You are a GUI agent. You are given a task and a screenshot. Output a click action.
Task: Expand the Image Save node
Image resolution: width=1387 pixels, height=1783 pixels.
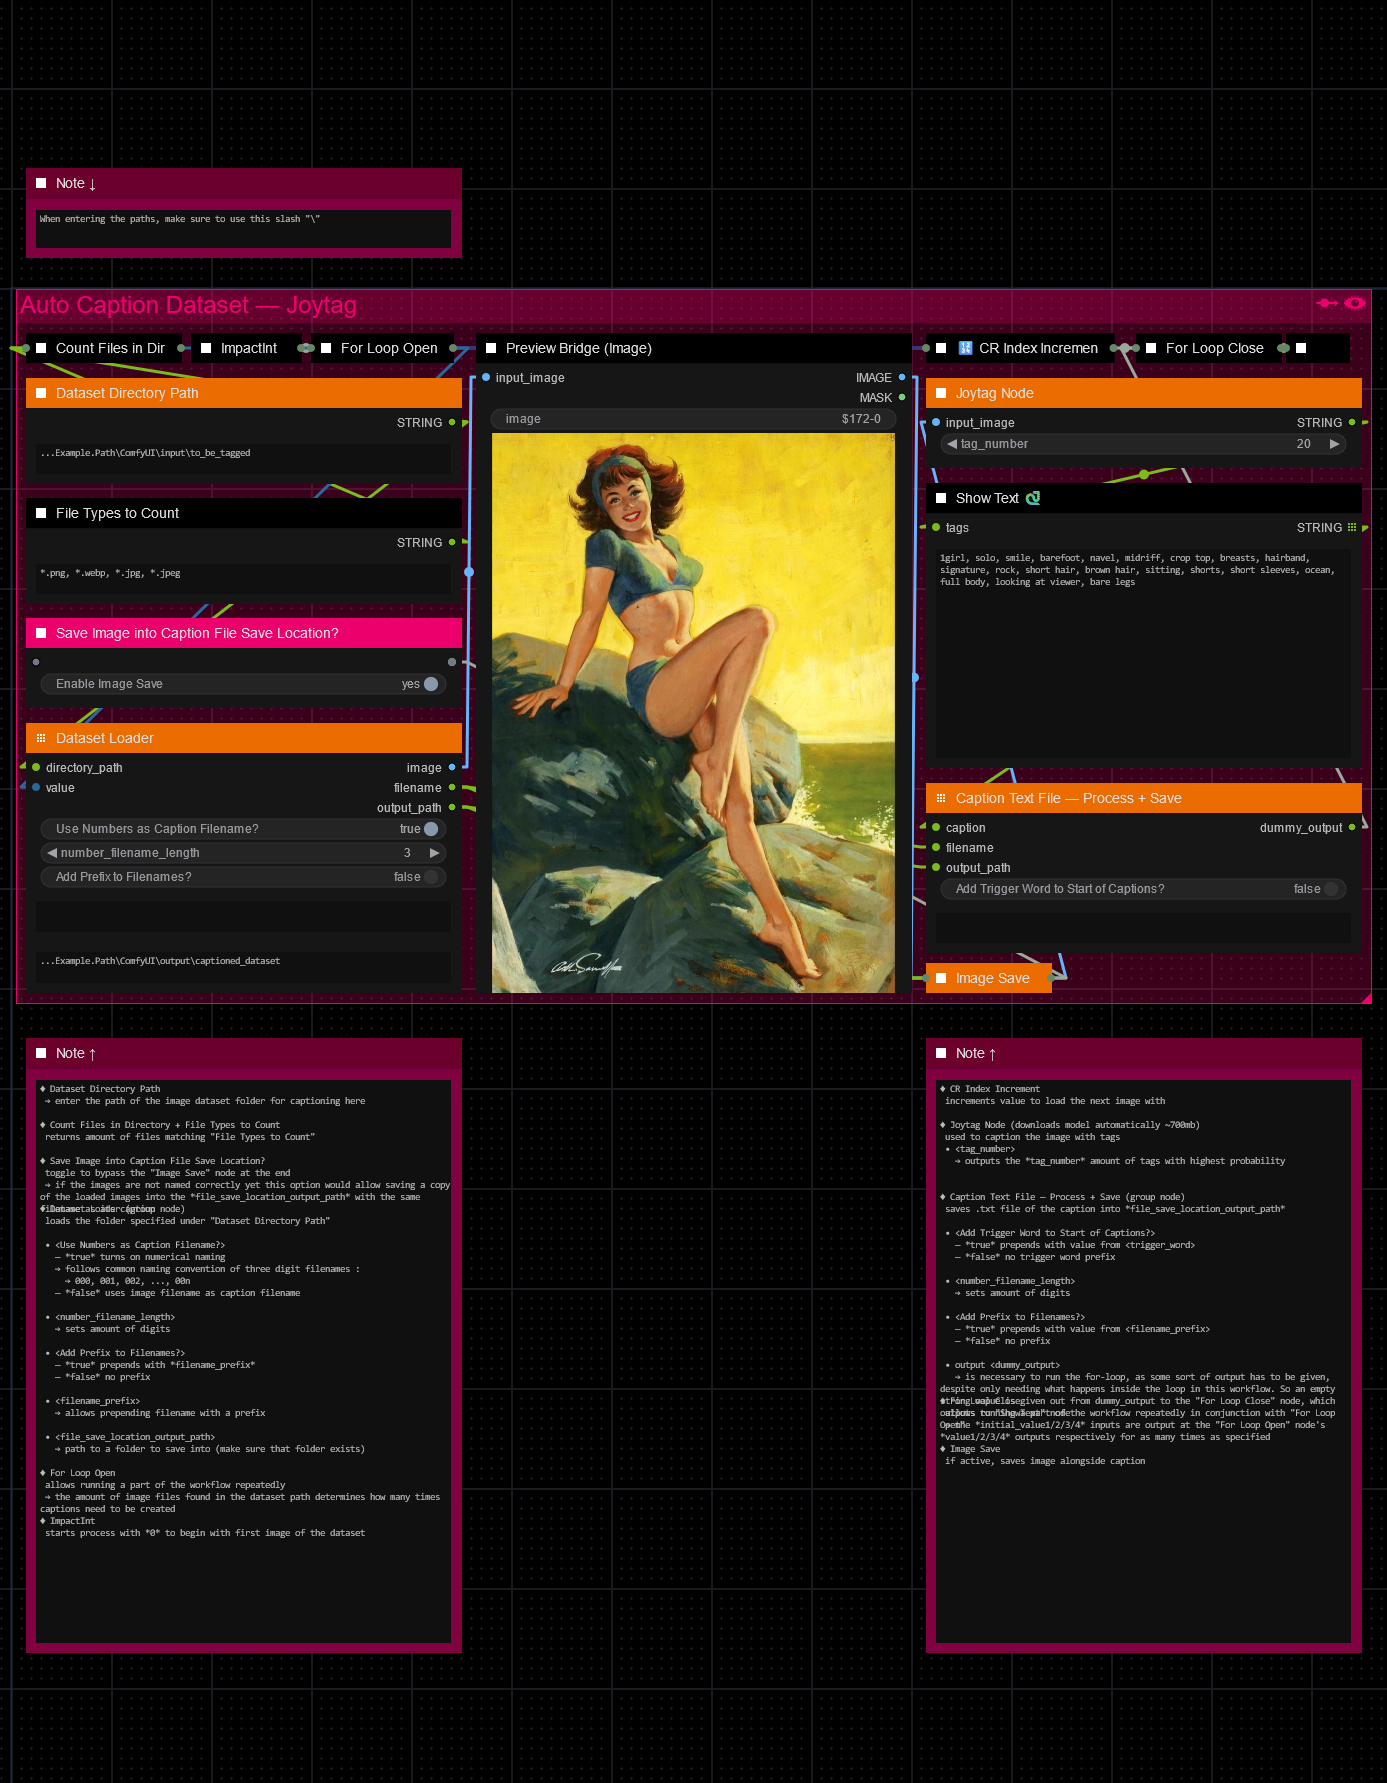click(941, 978)
